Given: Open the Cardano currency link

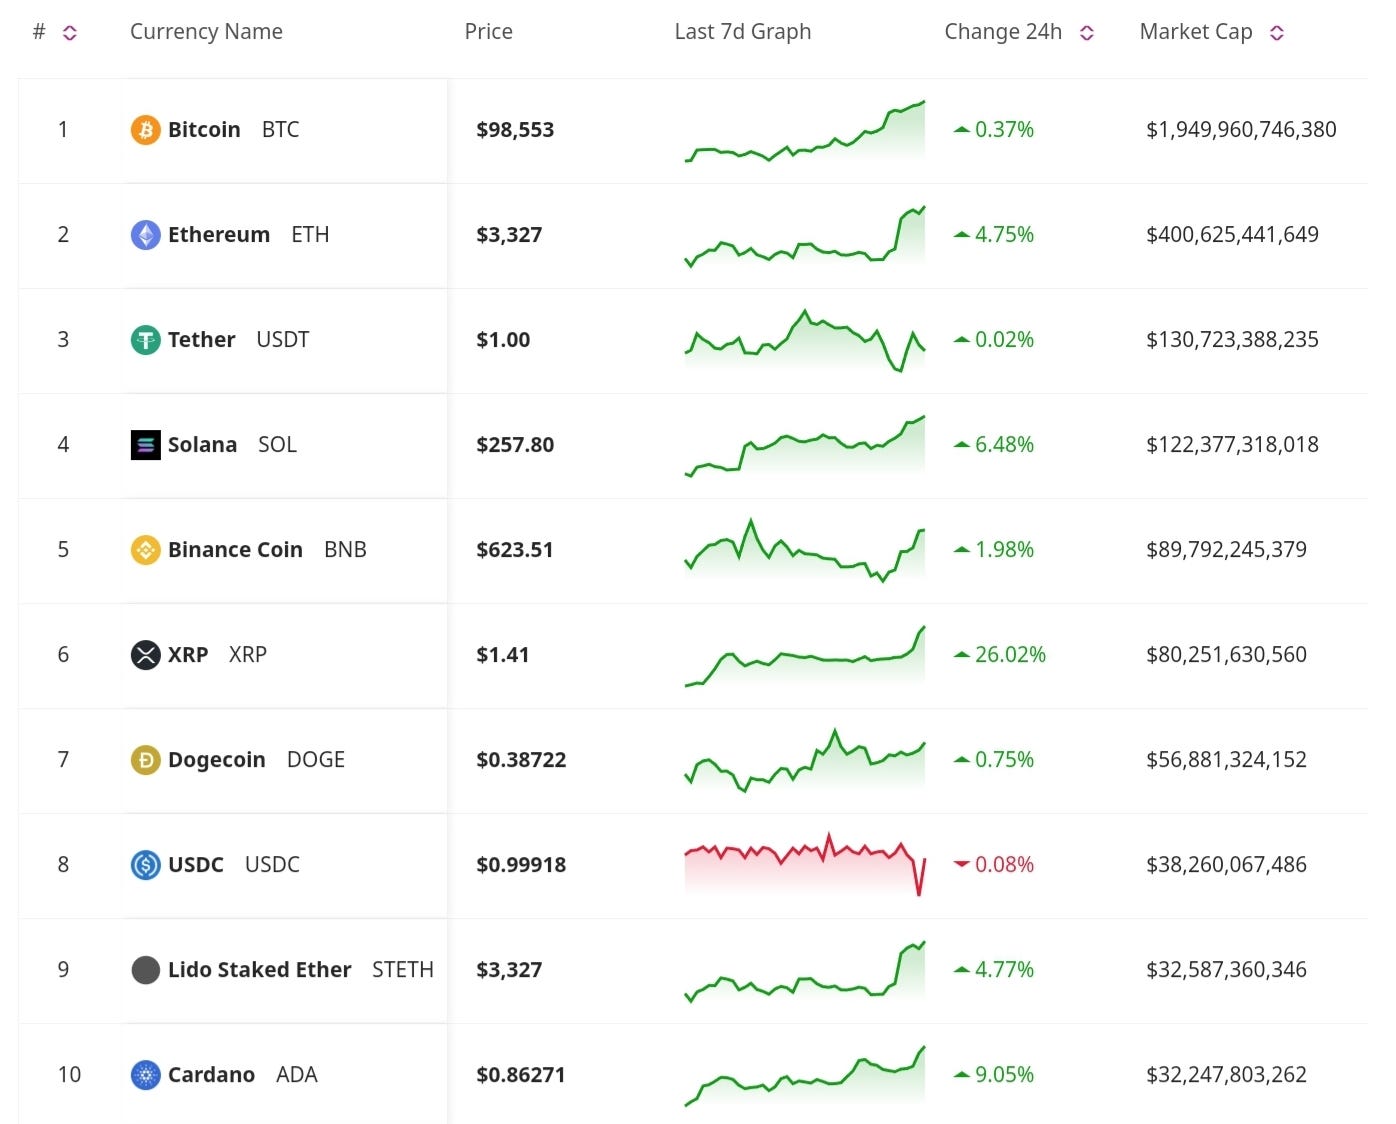Looking at the screenshot, I should (x=211, y=1075).
